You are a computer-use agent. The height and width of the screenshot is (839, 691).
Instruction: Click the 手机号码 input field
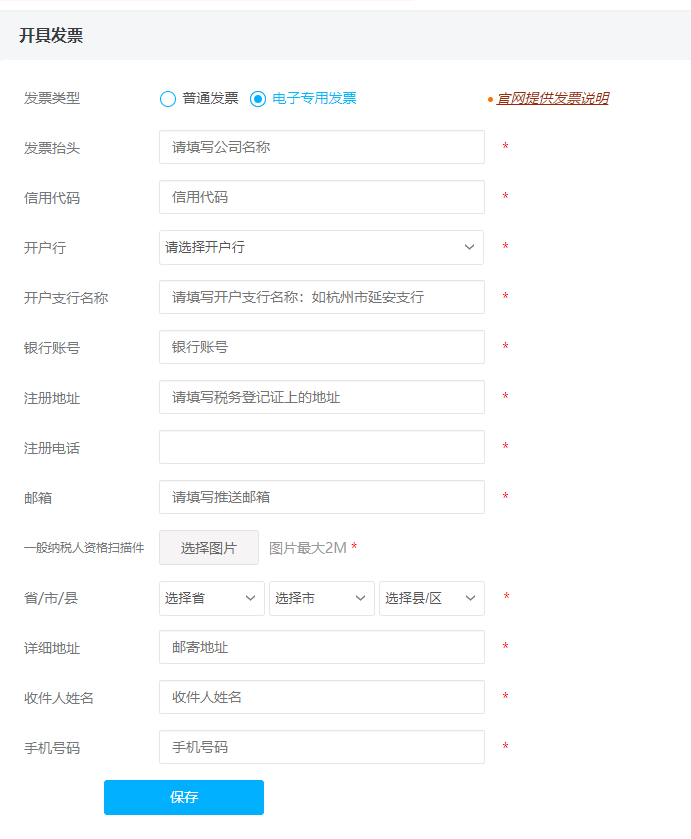click(x=322, y=747)
